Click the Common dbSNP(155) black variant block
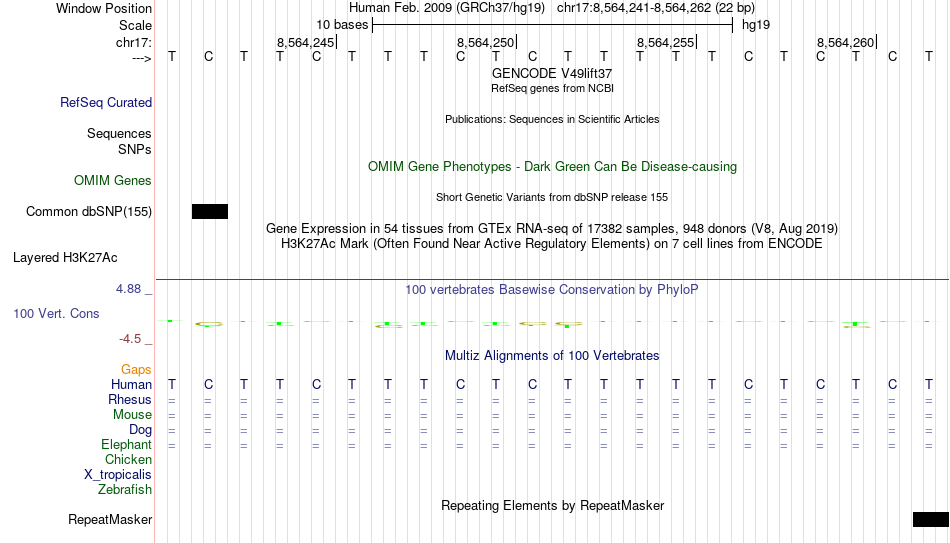Viewport: 950px width, 543px height. tap(210, 211)
